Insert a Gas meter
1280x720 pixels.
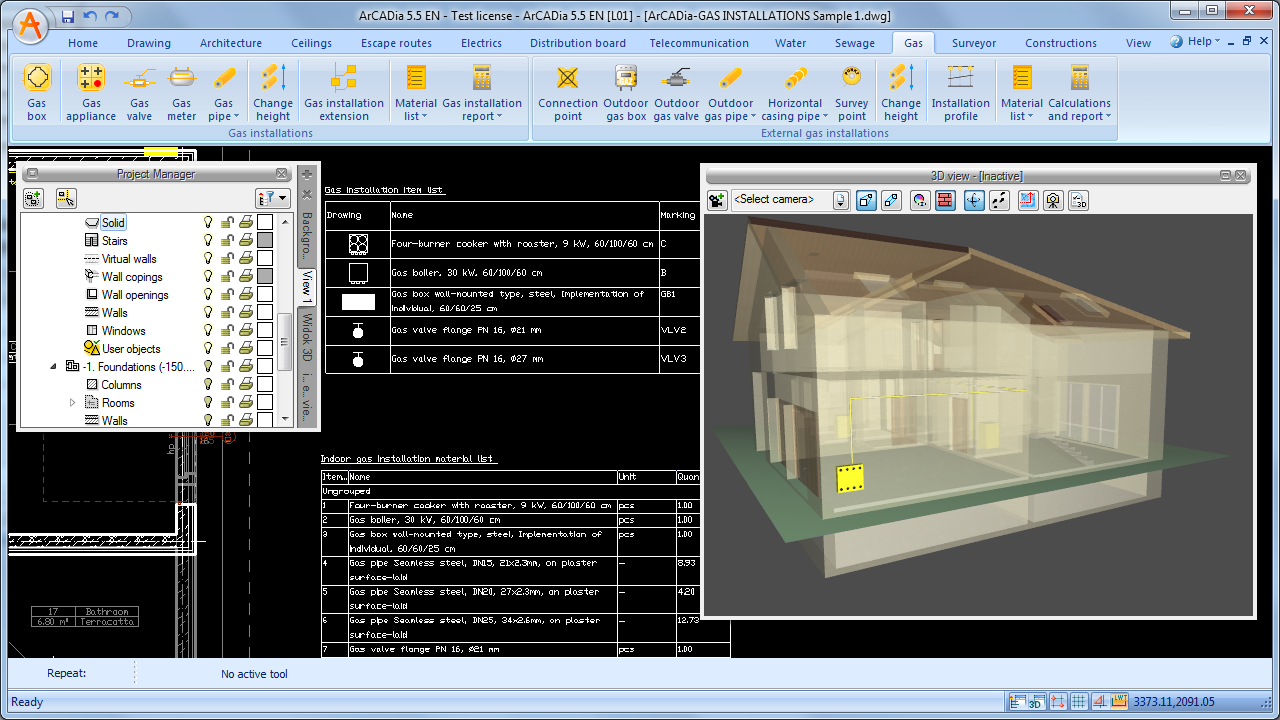point(181,91)
